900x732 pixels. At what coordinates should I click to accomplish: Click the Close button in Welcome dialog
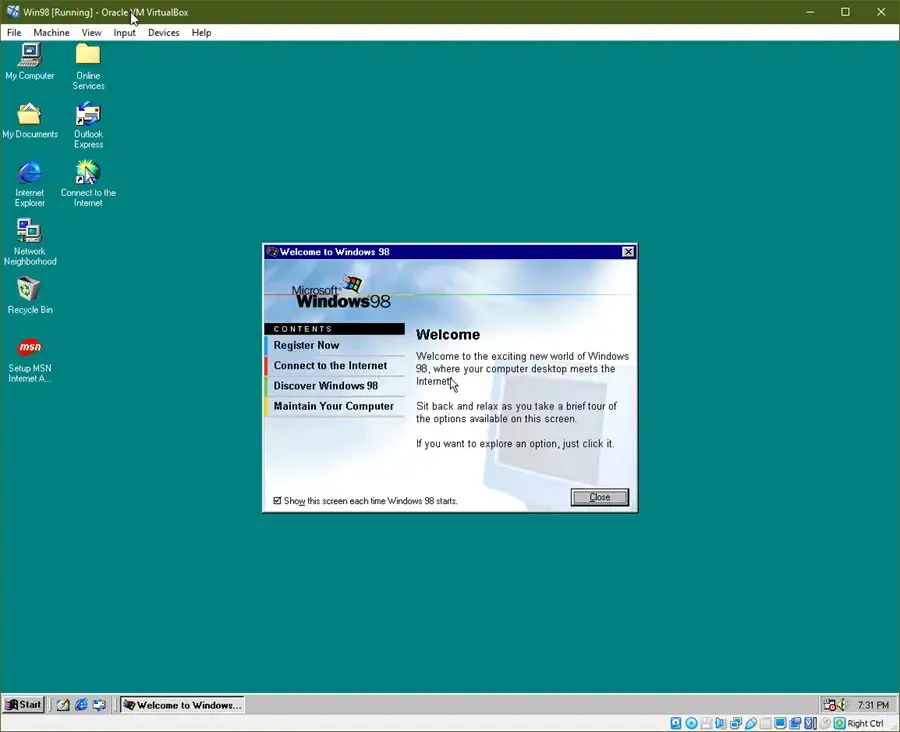600,497
